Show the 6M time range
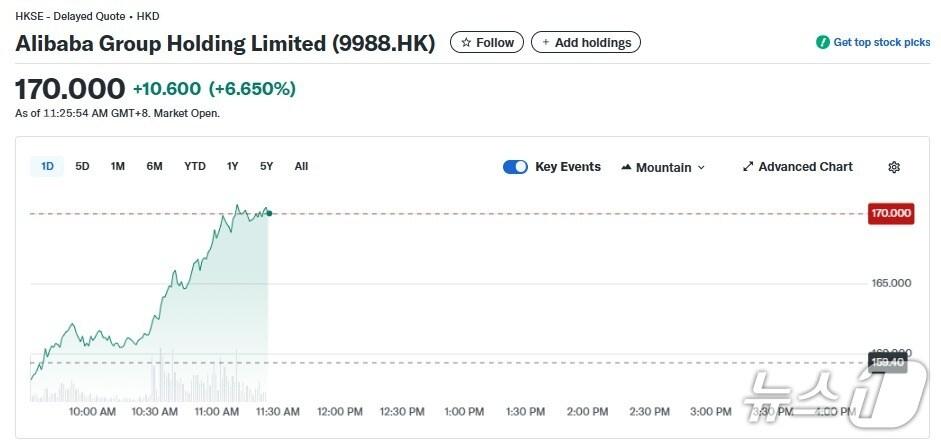This screenshot has height=442, width=941. coord(154,166)
